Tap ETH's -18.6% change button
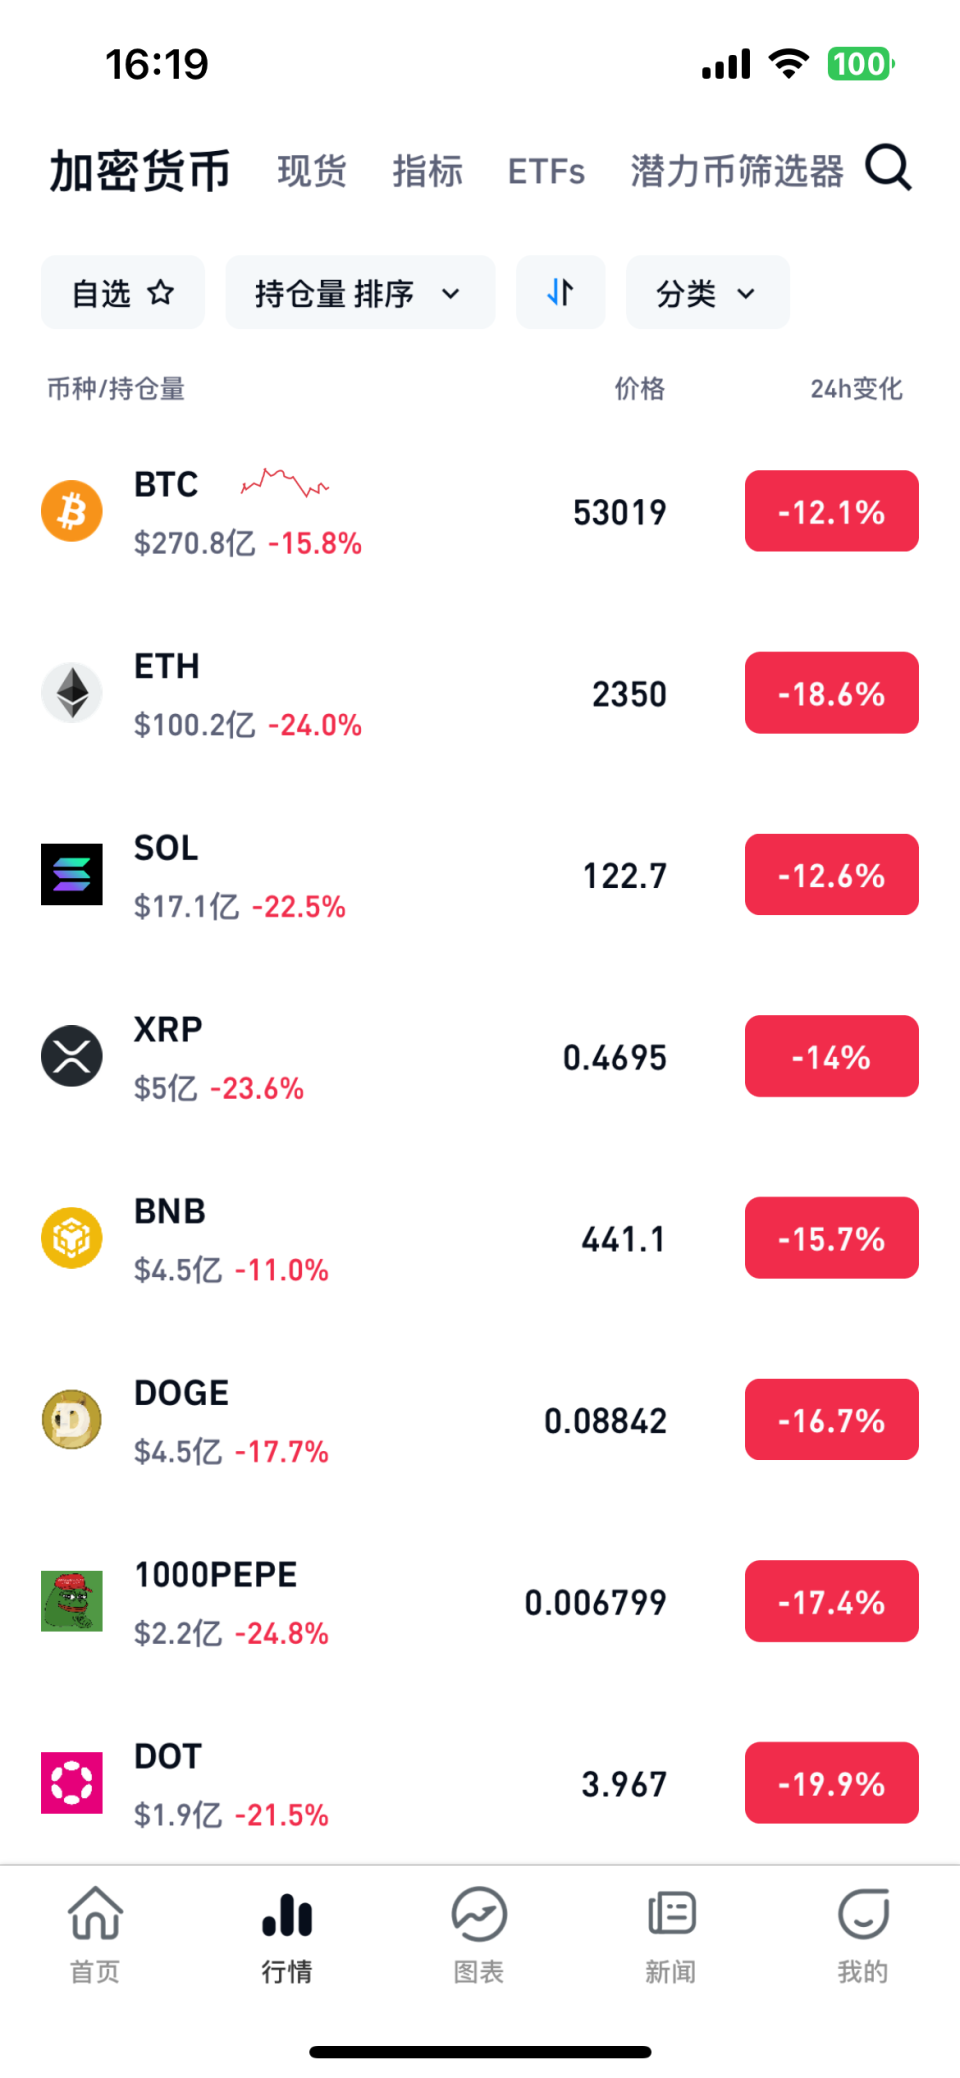960x2078 pixels. [831, 693]
